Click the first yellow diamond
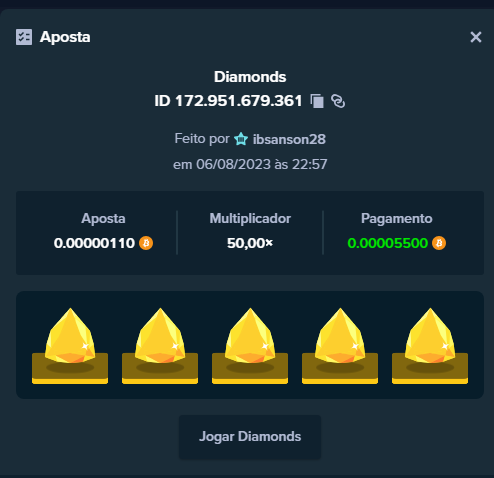This screenshot has width=494, height=478. pyautogui.click(x=70, y=336)
